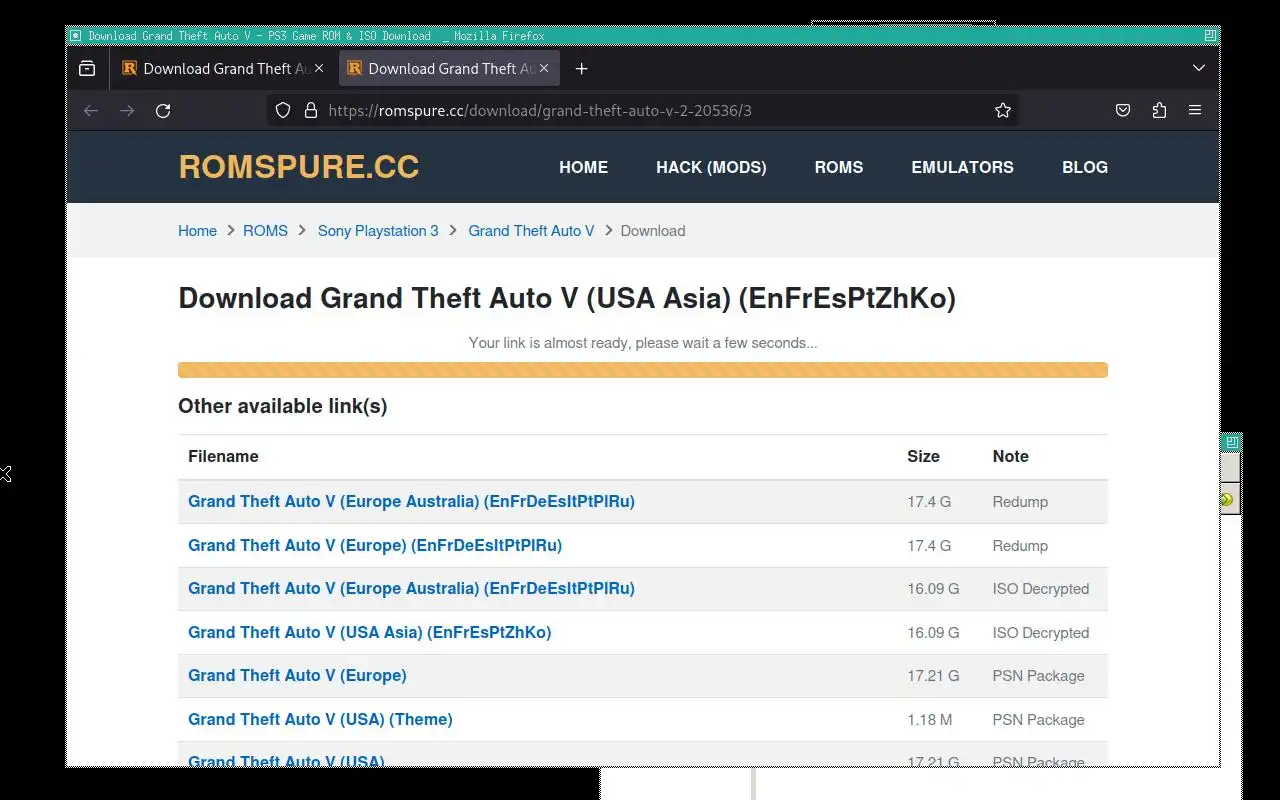This screenshot has width=1280, height=800.
Task: Open ROMS navigation menu item
Action: tap(838, 167)
